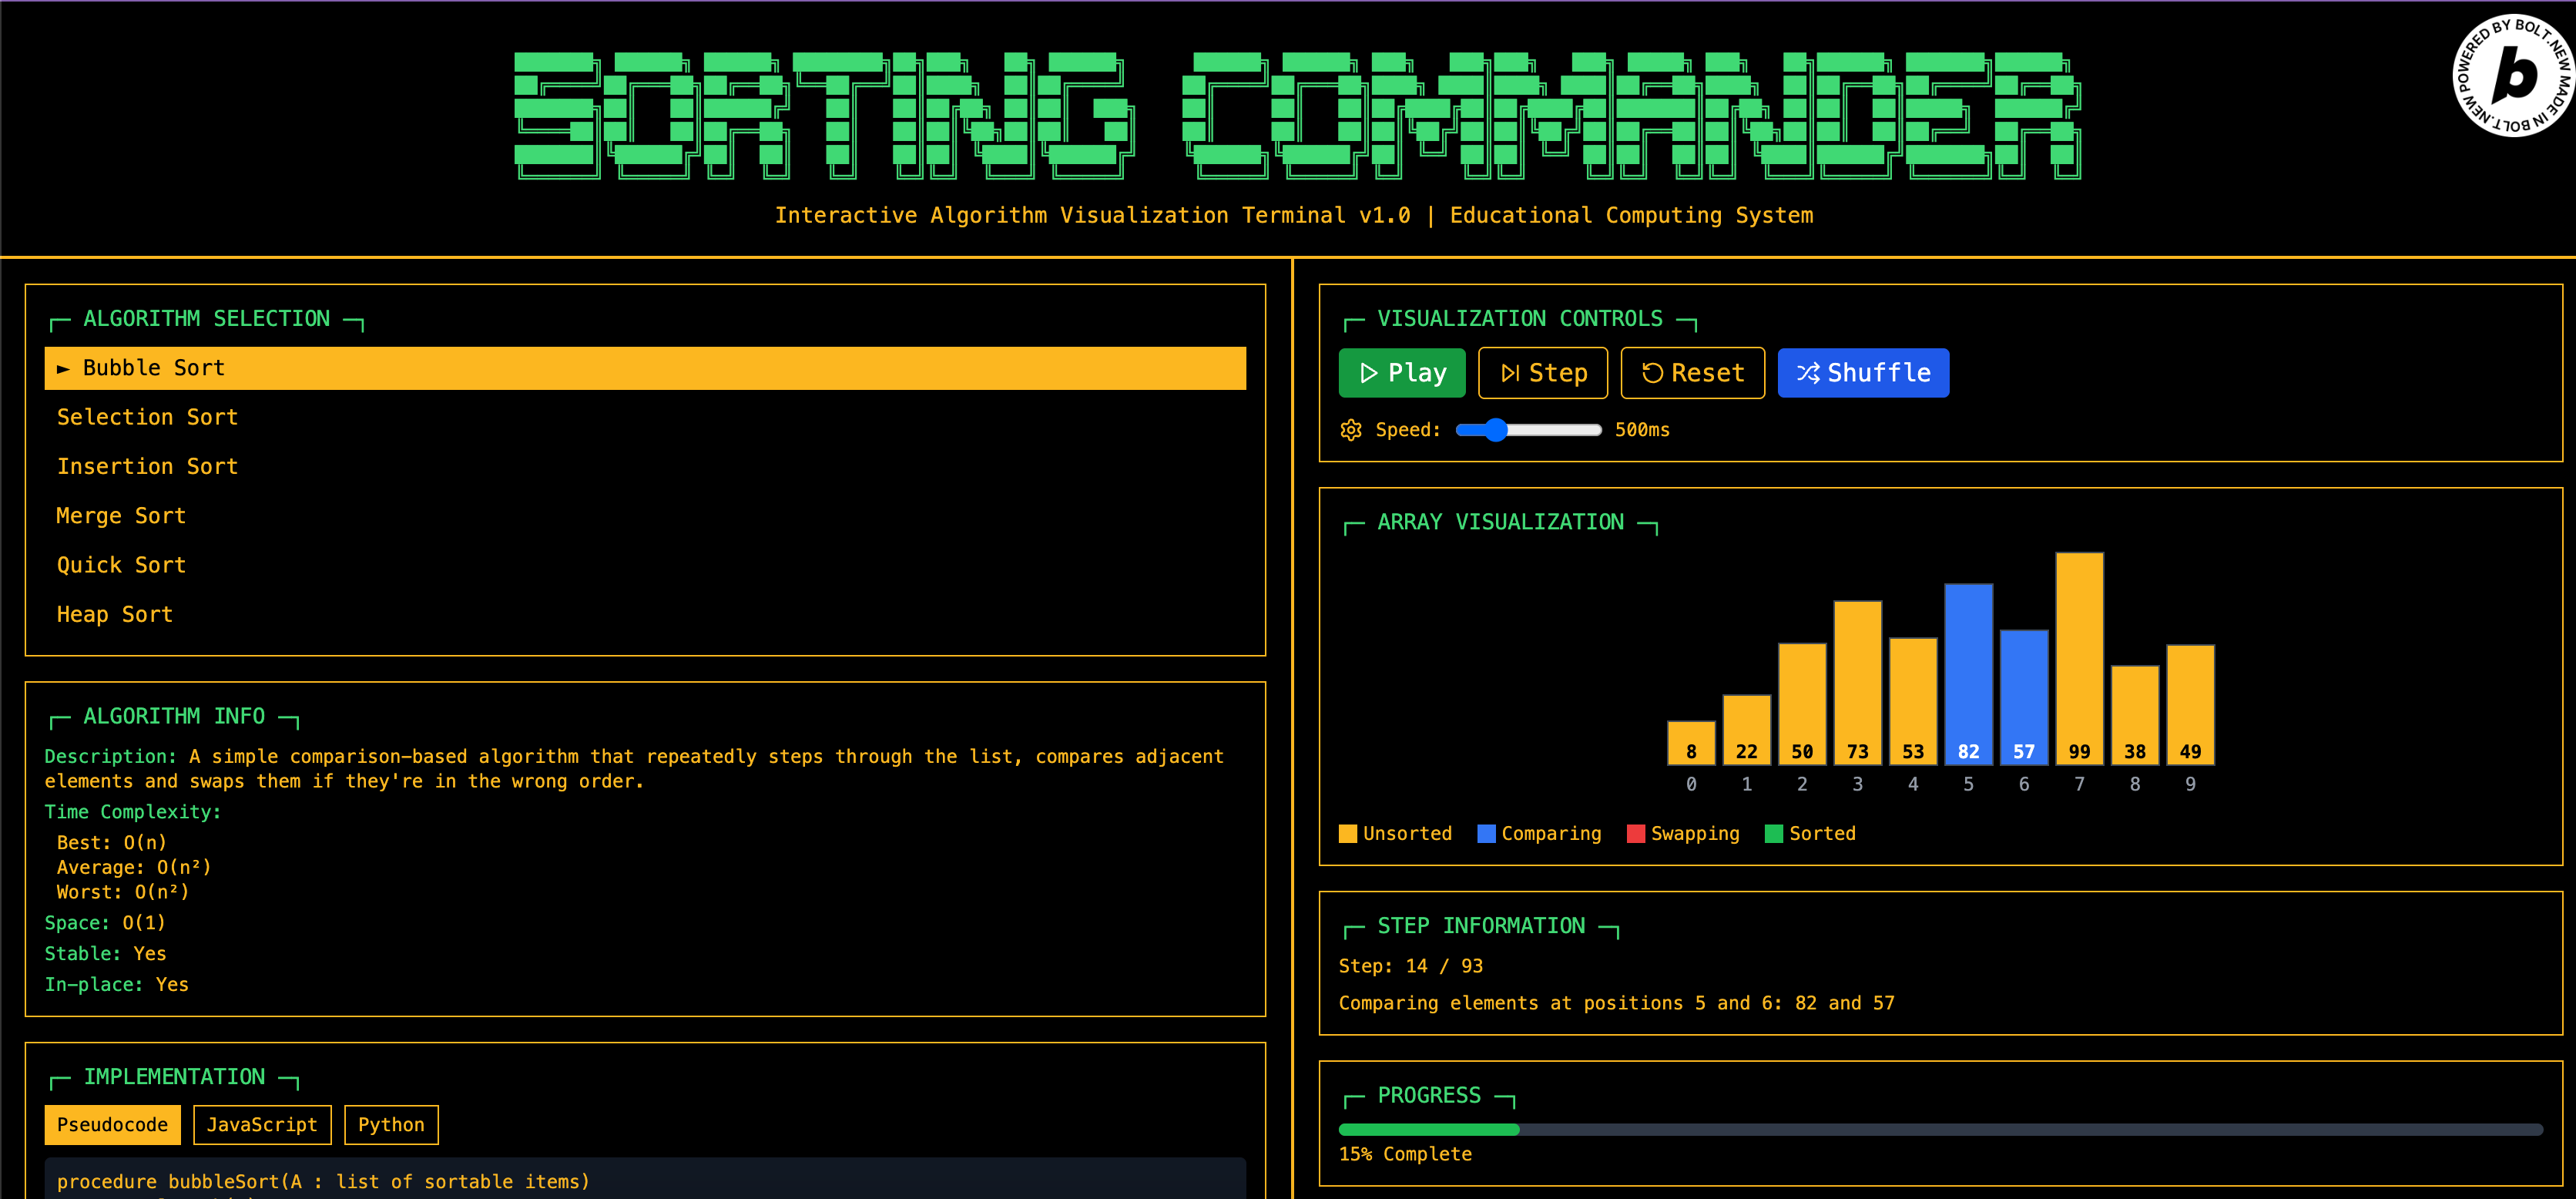Click the Play button triangle icon
The height and width of the screenshot is (1199, 2576).
tap(1369, 373)
